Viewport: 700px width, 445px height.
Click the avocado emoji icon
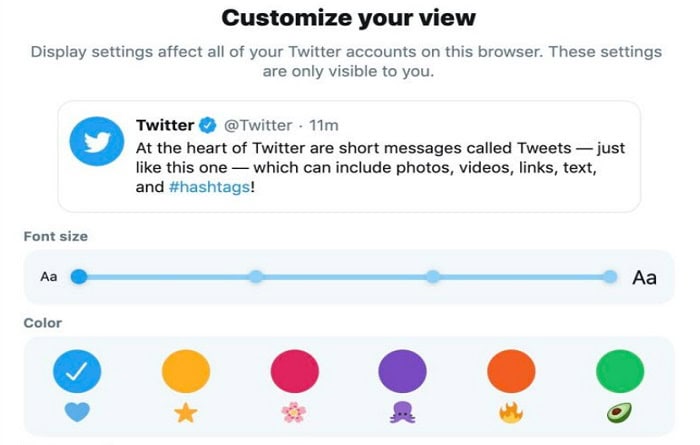620,412
